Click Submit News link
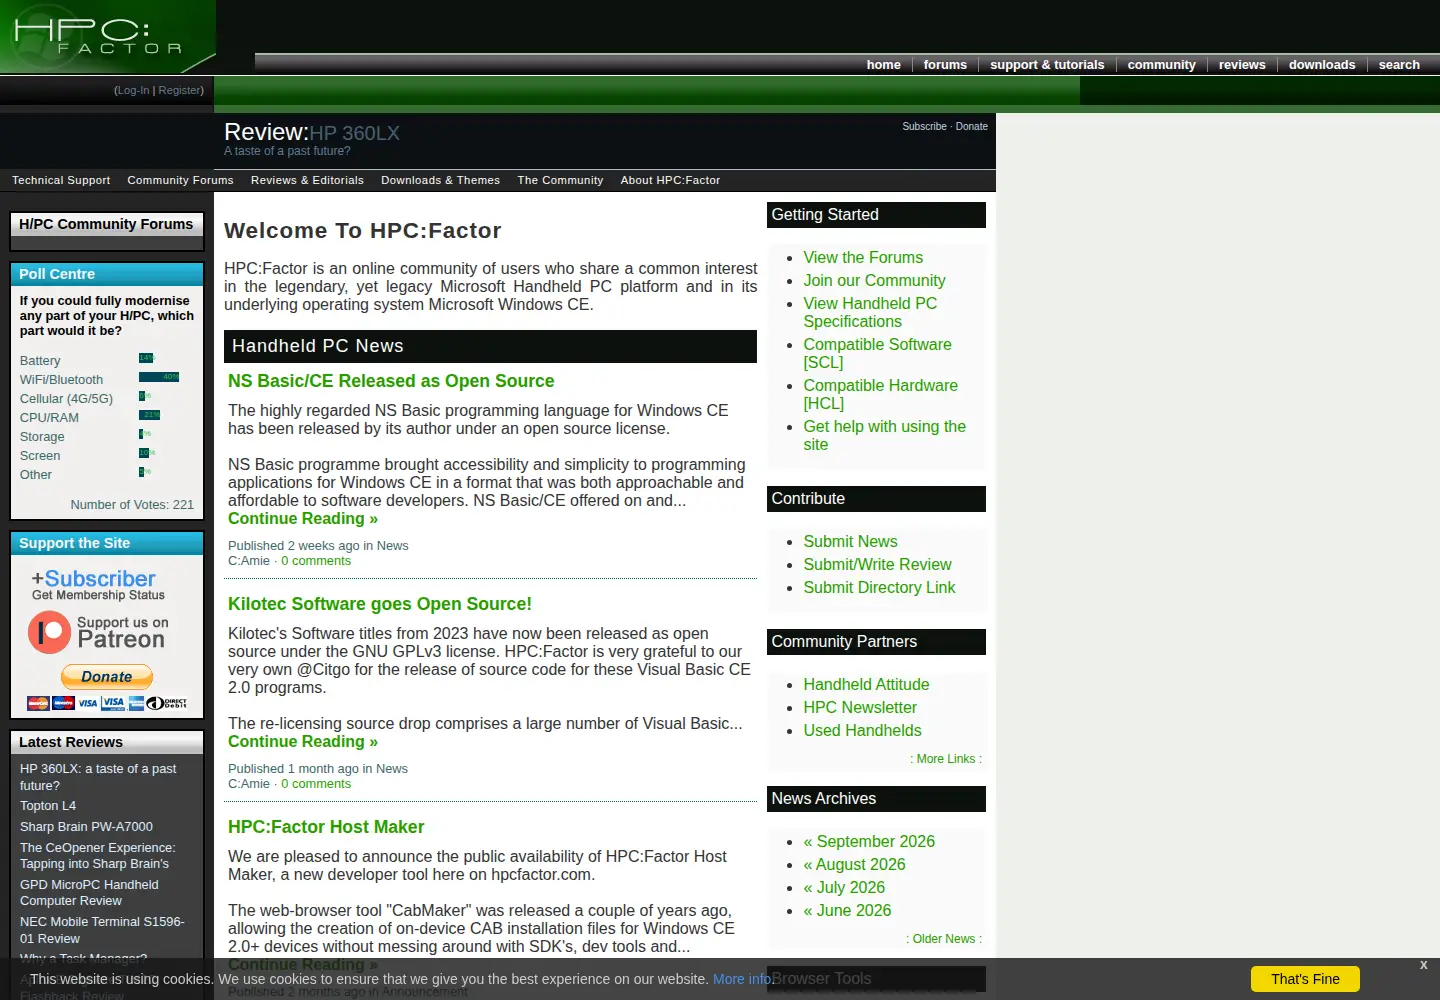Image resolution: width=1440 pixels, height=1000 pixels. tap(850, 542)
